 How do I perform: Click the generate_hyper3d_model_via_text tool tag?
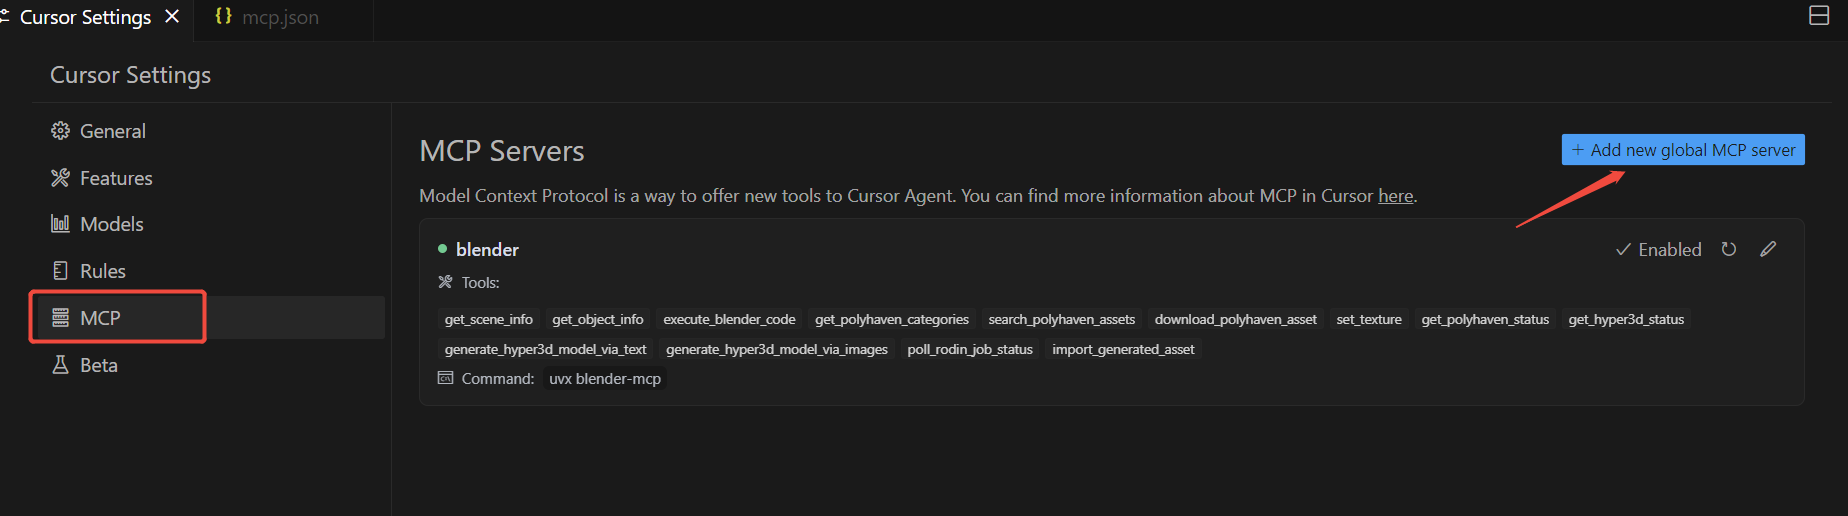coord(546,349)
